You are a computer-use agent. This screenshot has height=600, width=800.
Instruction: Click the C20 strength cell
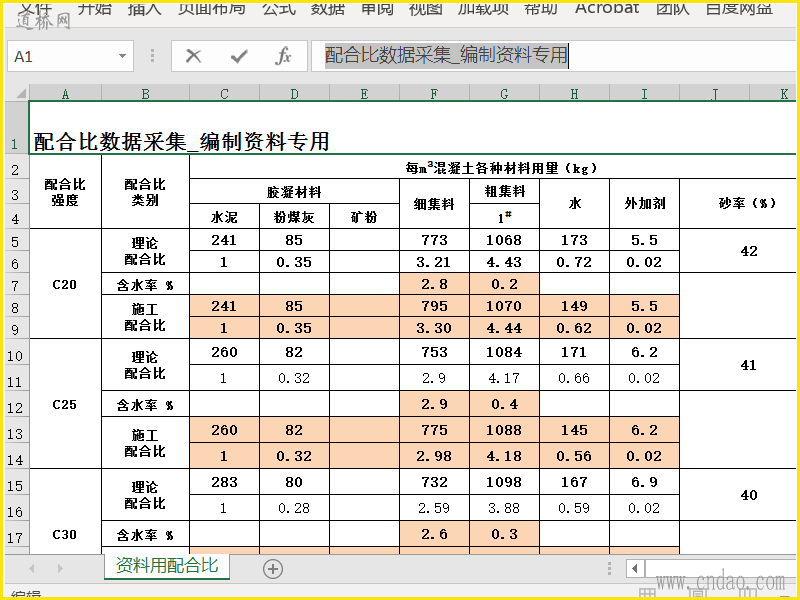65,284
